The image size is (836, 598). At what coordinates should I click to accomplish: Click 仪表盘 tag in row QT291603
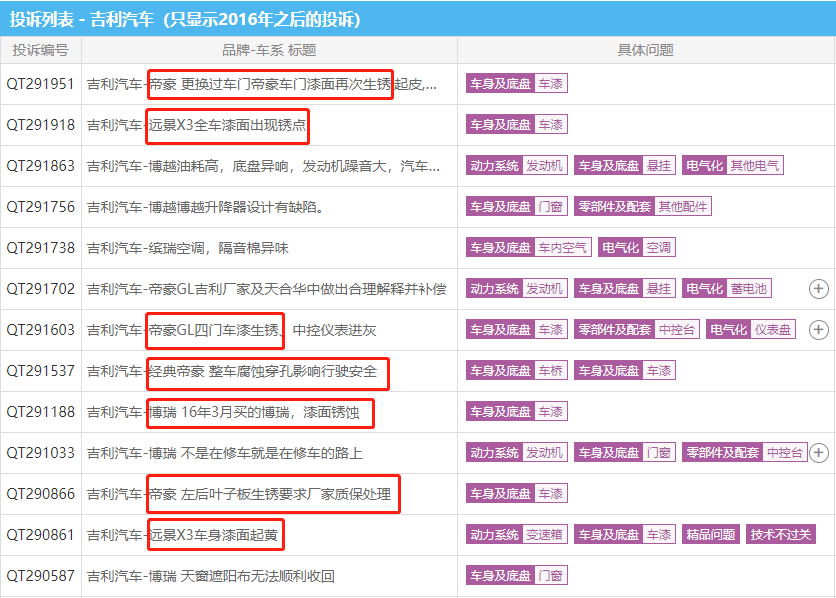tap(773, 330)
